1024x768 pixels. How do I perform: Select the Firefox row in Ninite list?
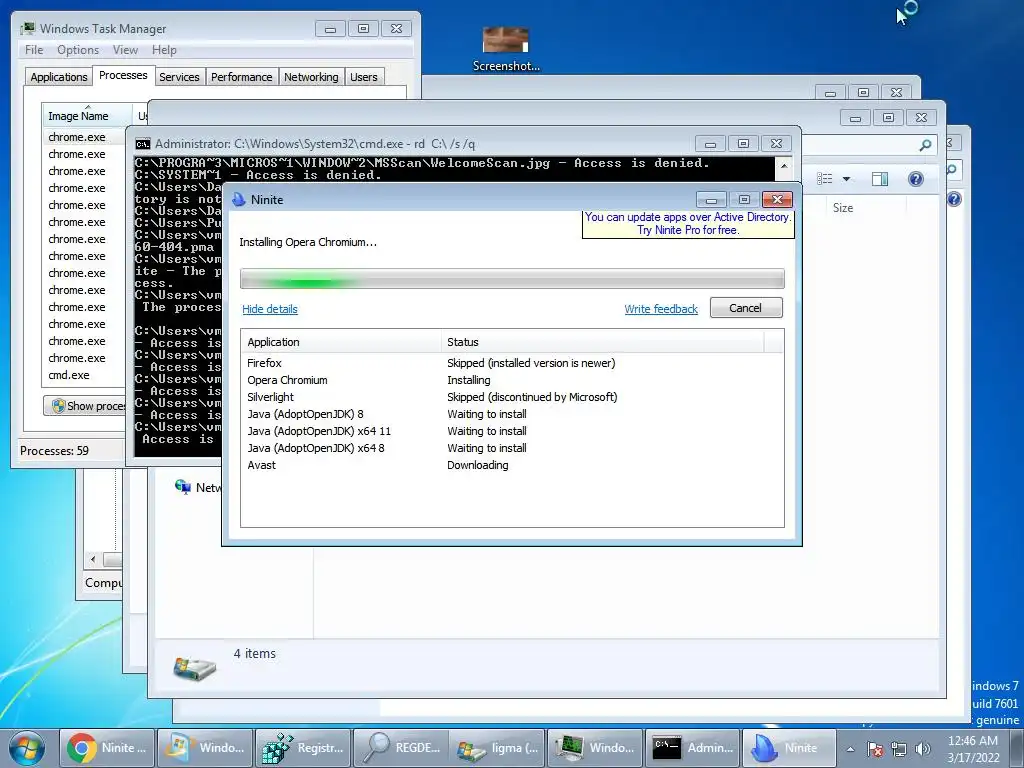click(512, 363)
